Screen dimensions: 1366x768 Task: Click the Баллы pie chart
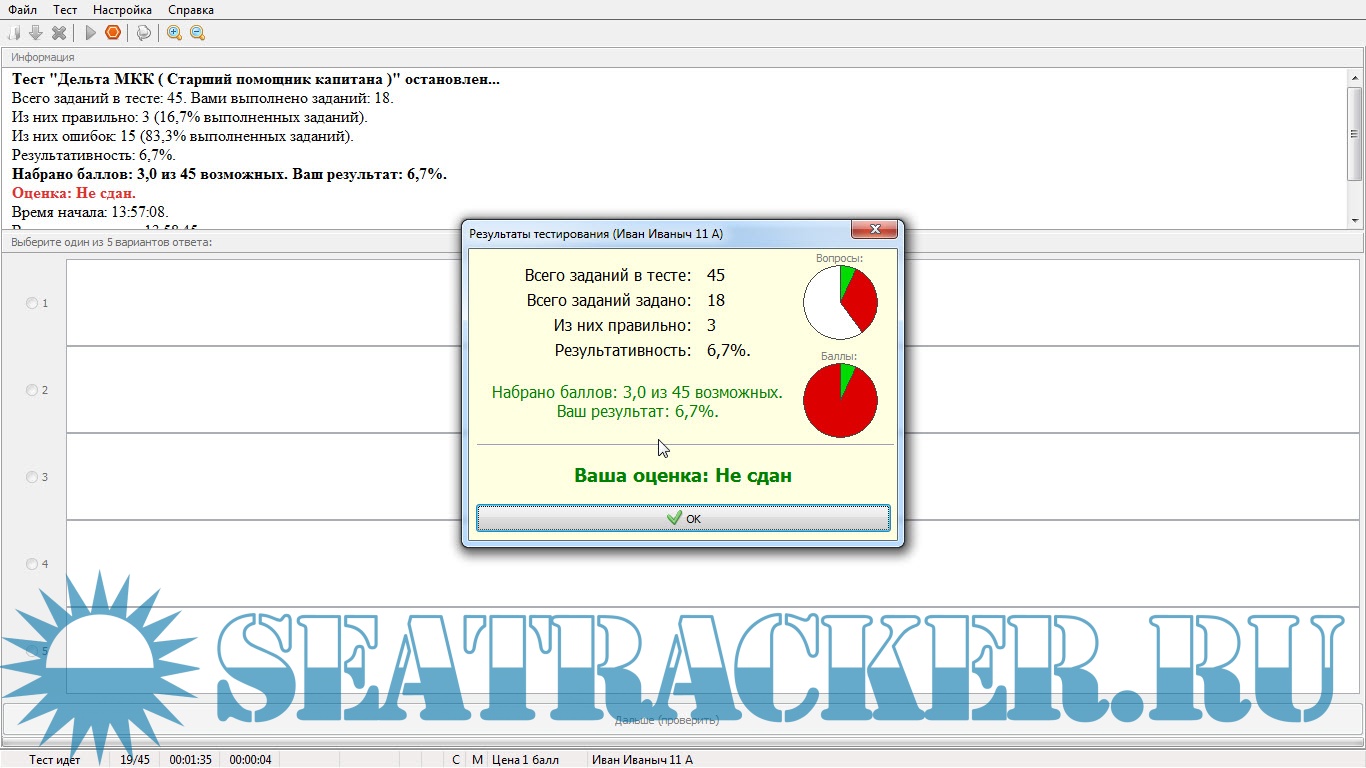coord(840,400)
